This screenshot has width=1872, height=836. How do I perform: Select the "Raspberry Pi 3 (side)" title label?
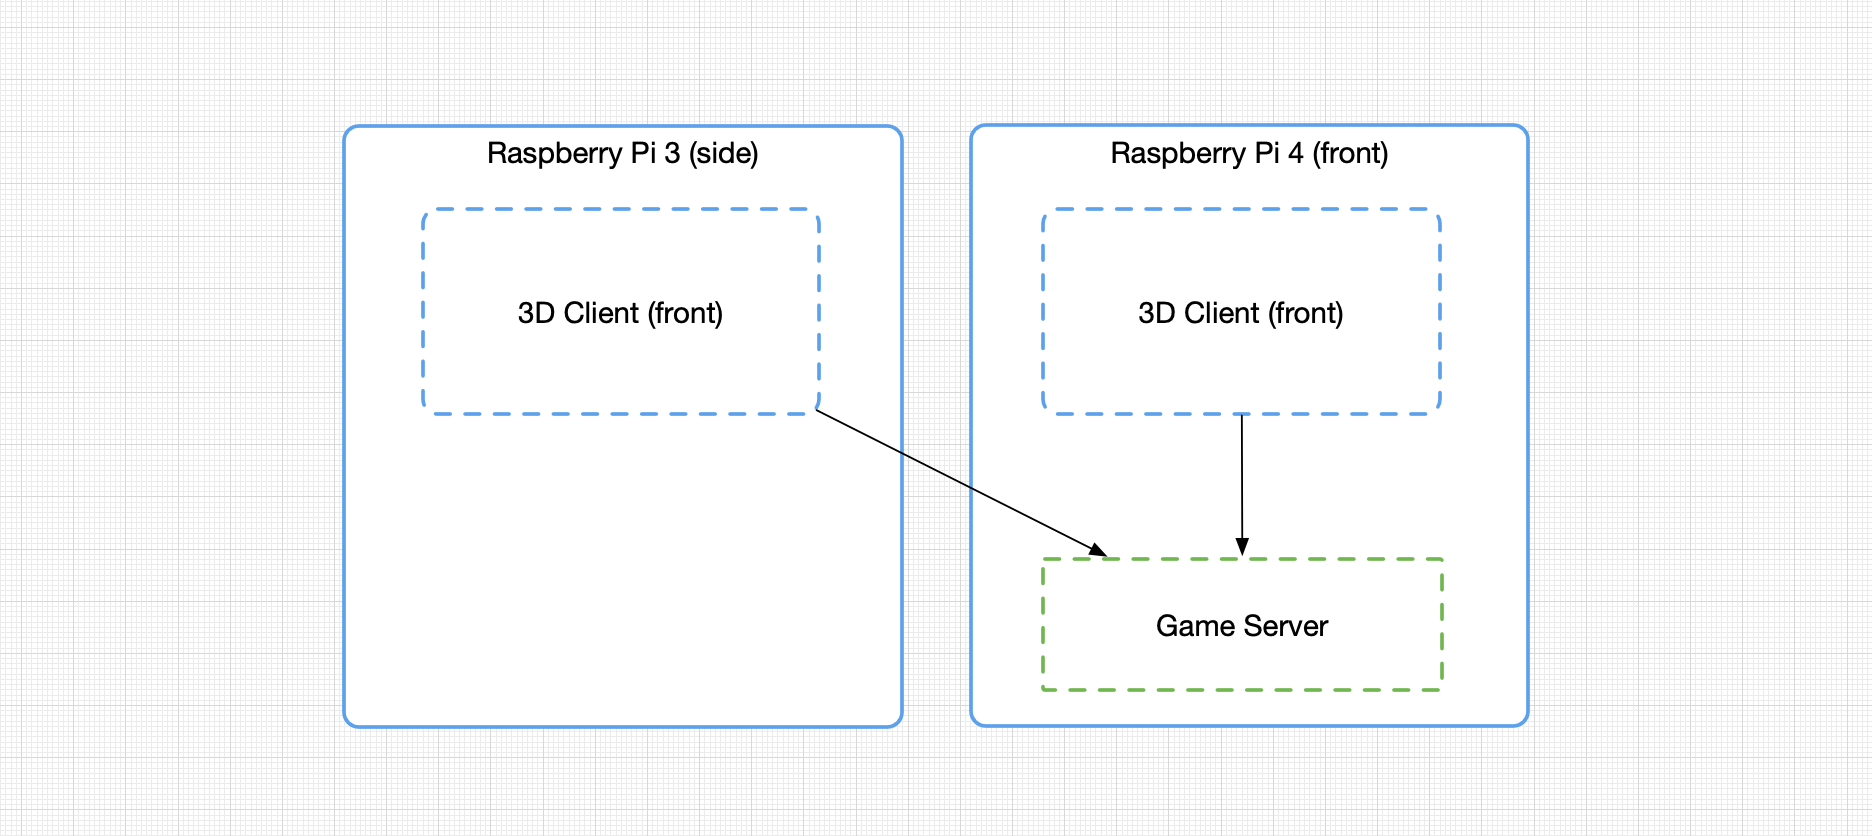622,153
